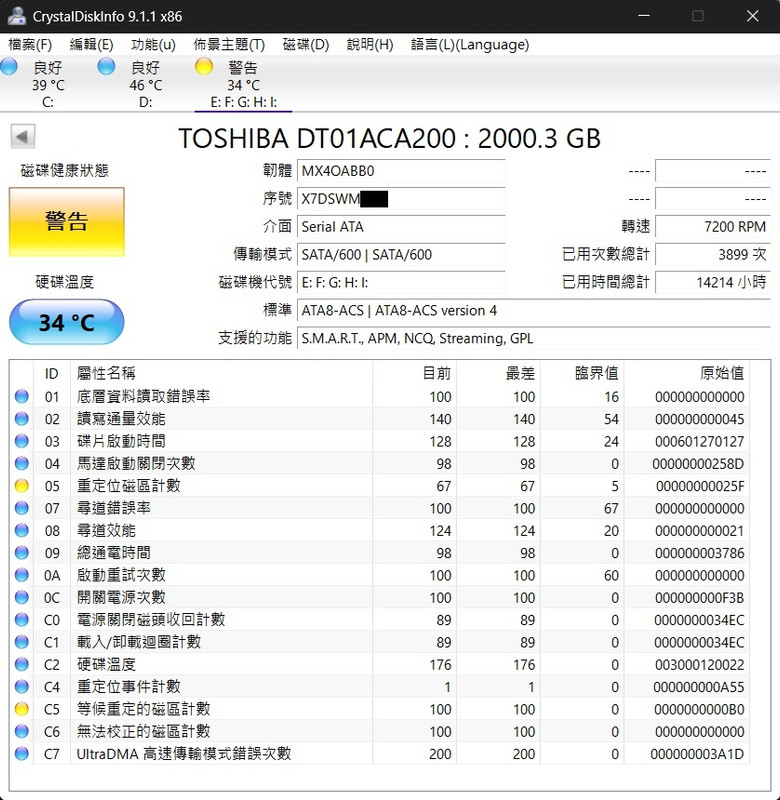Click yellow dot for attribute 05 重定位磁區計數
Screen dimensions: 780x800
pos(21,486)
